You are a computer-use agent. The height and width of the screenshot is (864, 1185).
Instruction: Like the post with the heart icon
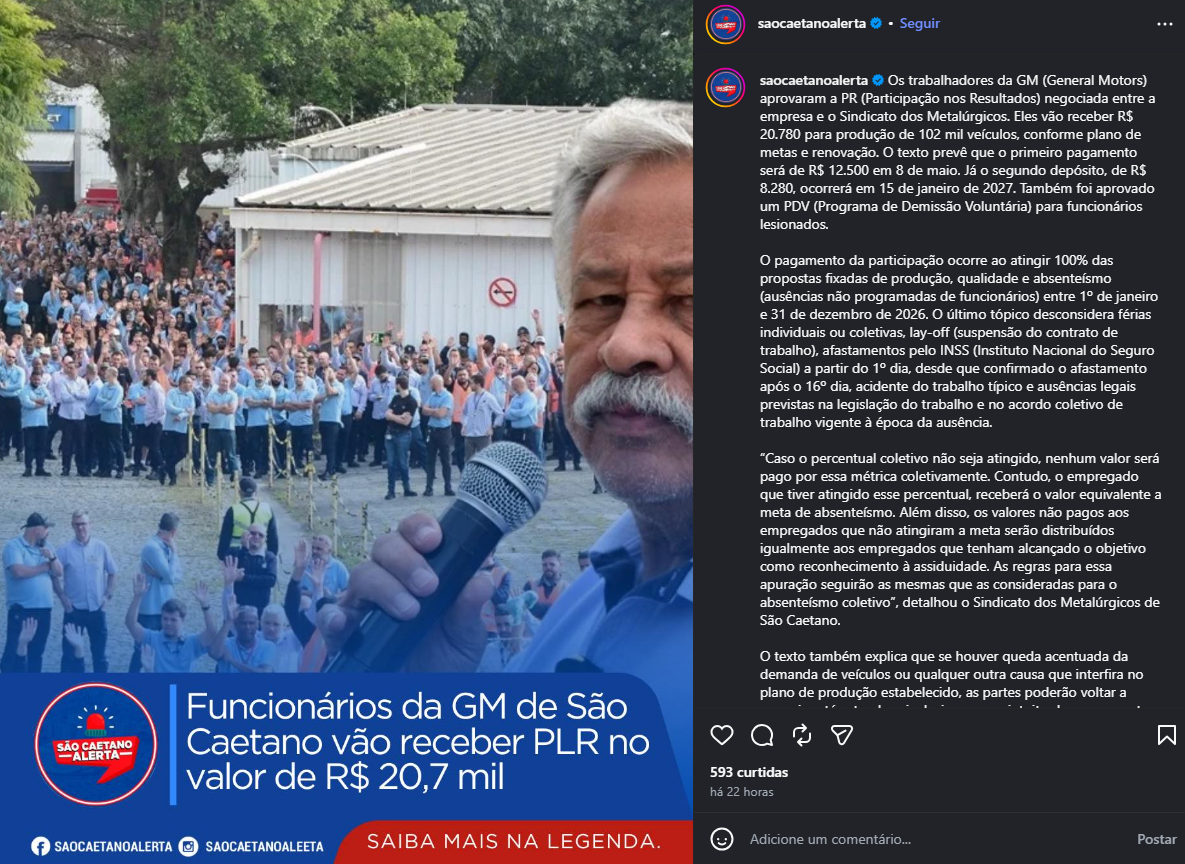tap(722, 735)
